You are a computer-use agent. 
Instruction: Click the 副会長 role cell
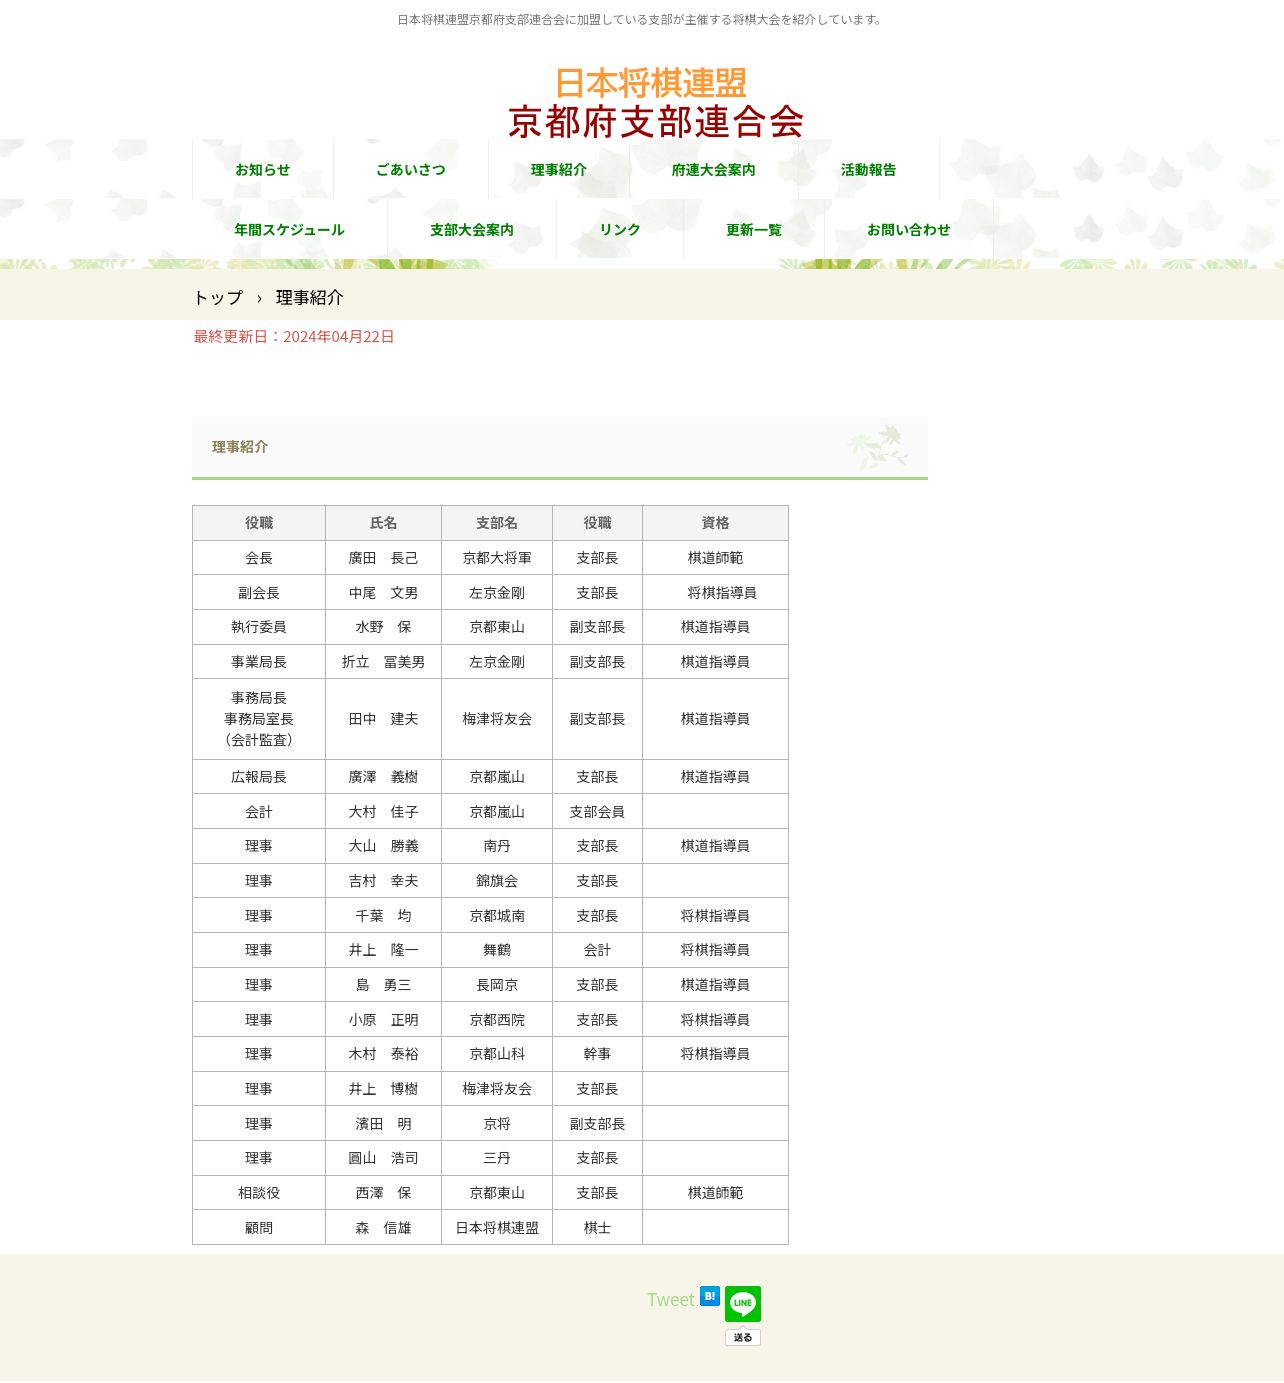[x=259, y=593]
